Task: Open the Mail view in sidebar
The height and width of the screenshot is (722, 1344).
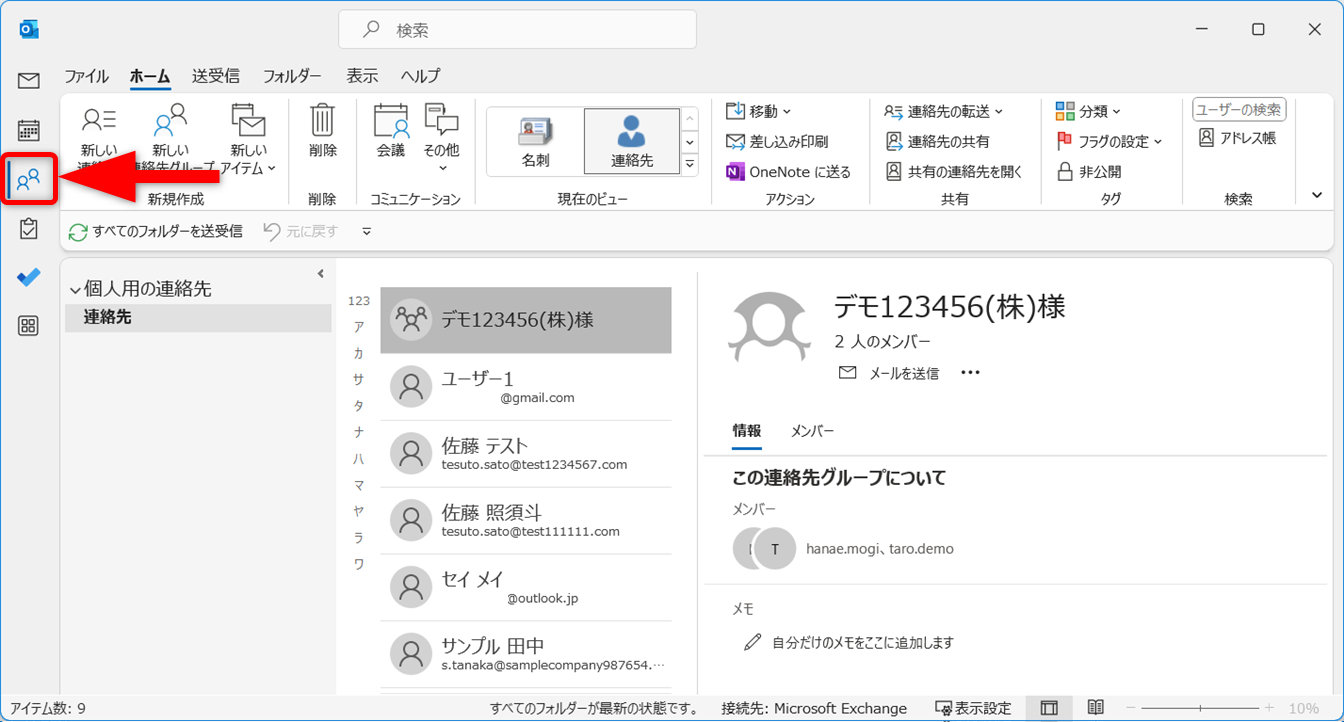Action: click(28, 81)
